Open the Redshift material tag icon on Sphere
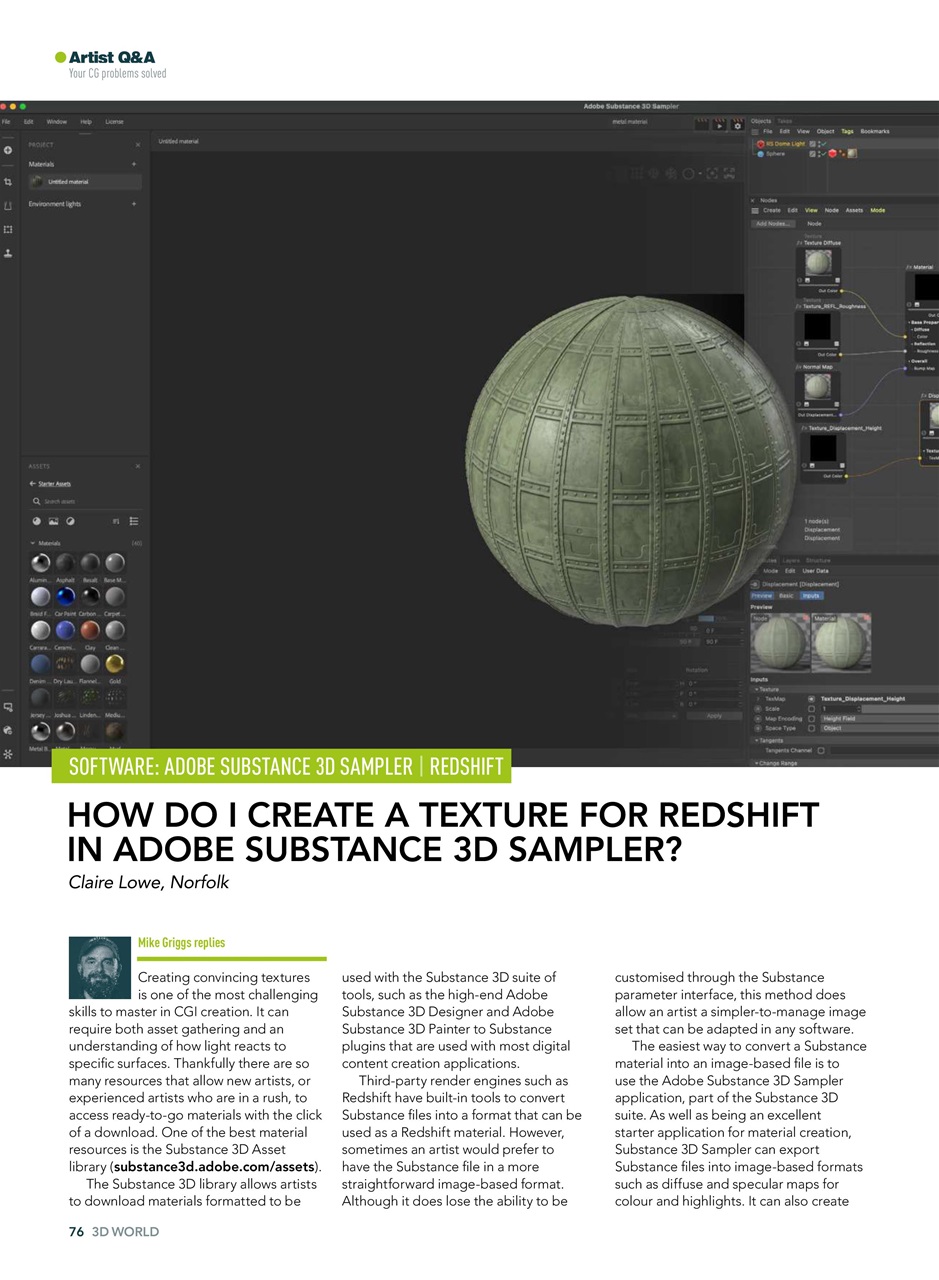Viewport: 939px width, 1280px height. click(832, 153)
